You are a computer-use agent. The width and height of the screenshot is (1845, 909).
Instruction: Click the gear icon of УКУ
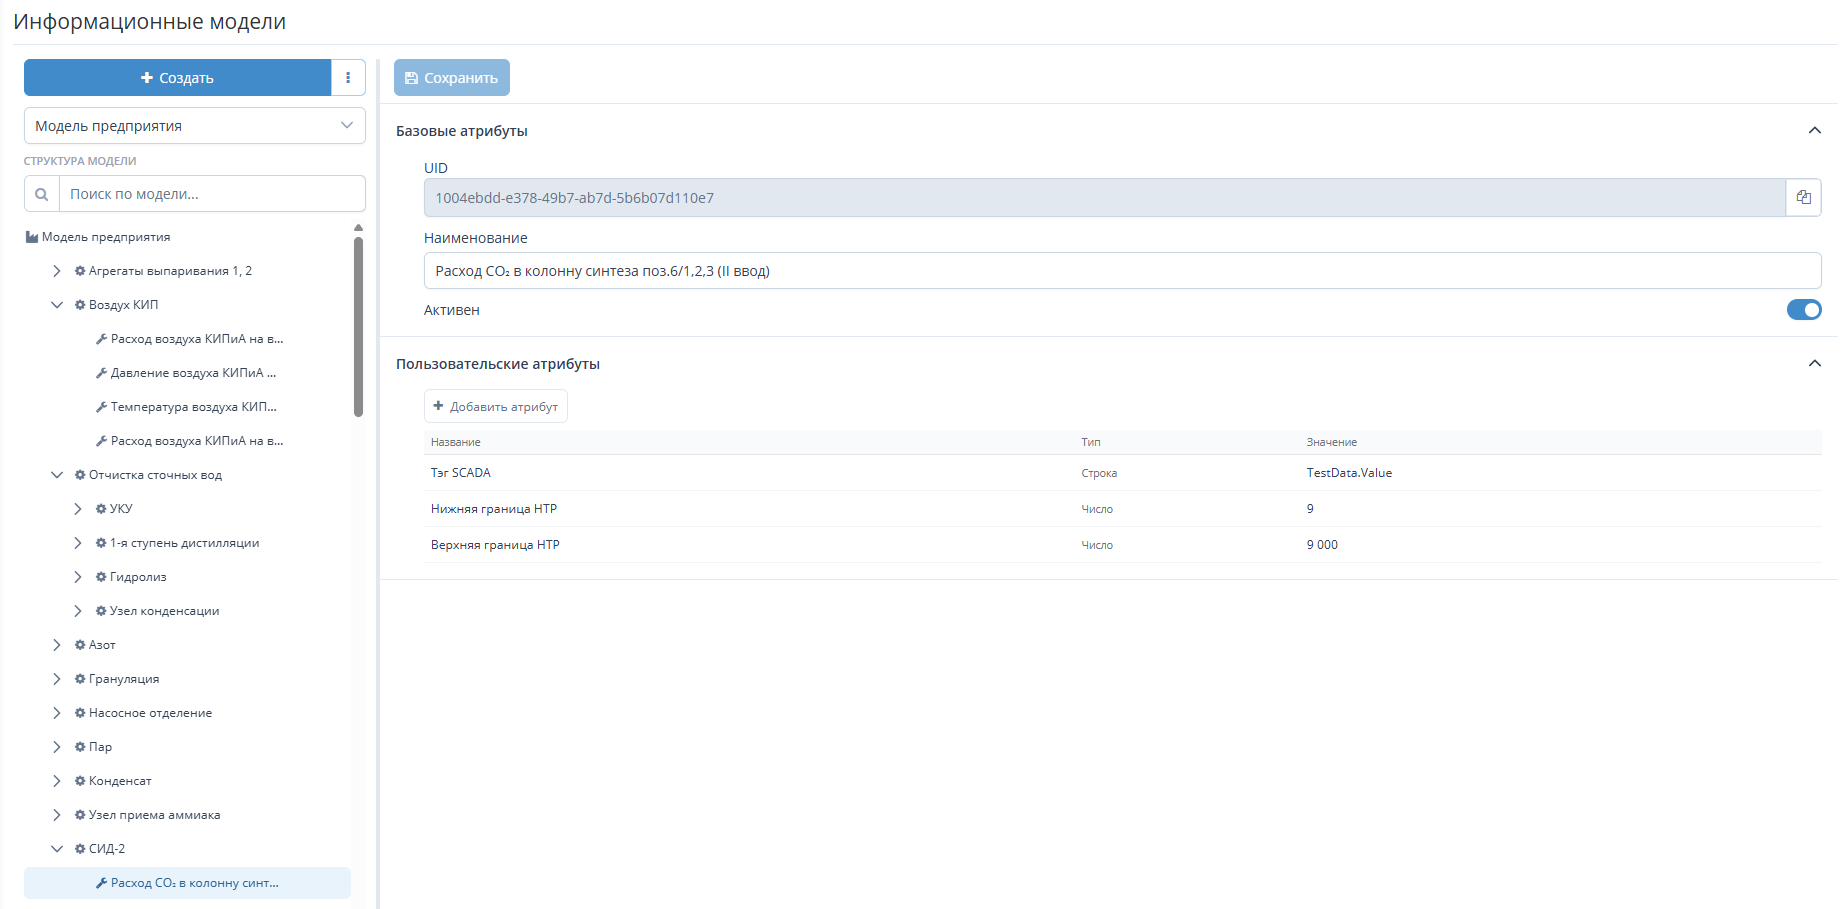pos(101,509)
